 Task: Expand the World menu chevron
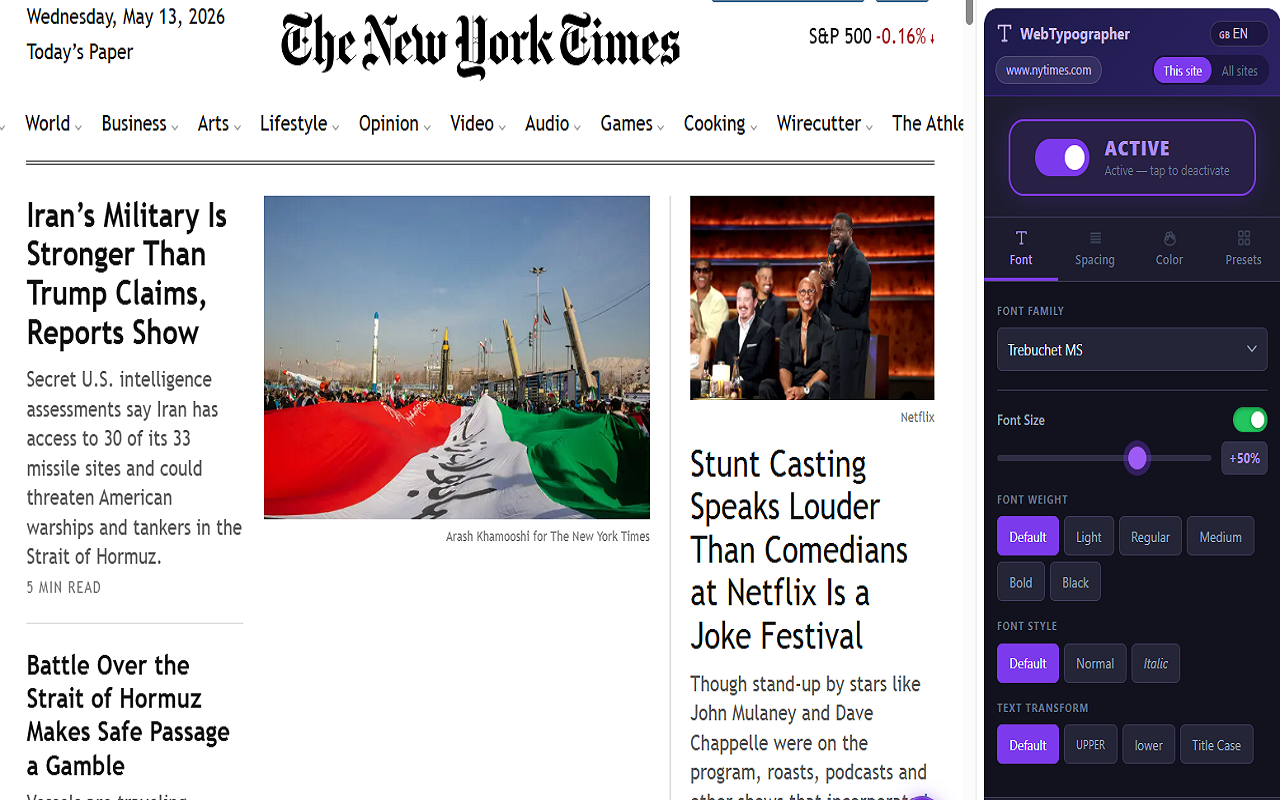tap(78, 127)
